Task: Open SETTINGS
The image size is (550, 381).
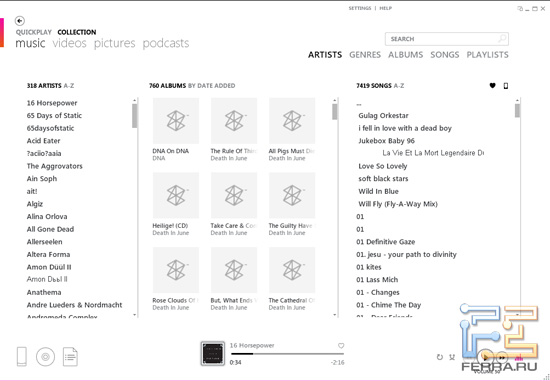Action: click(x=360, y=8)
